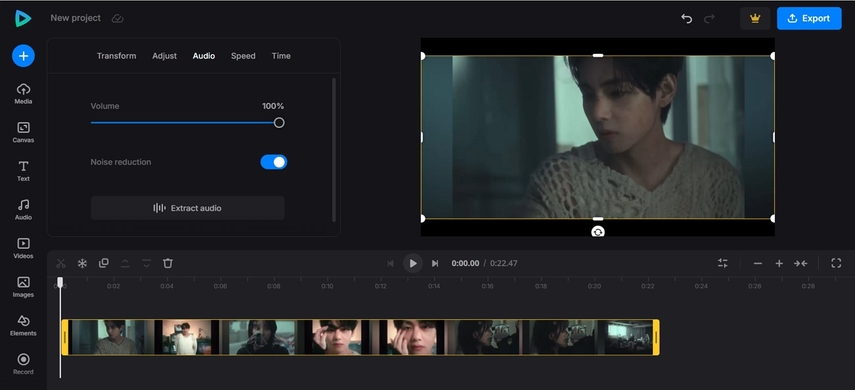Viewport: 855px width, 390px height.
Task: Click the blue plus add button
Action: [23, 56]
